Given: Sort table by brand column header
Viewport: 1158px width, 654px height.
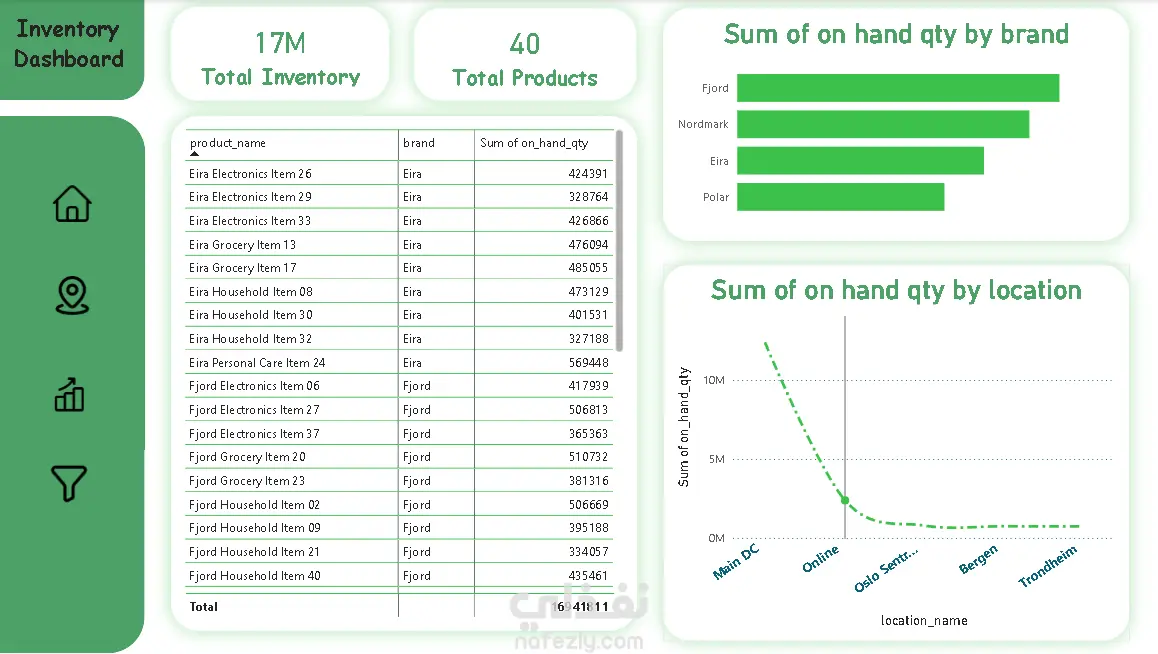Looking at the screenshot, I should tap(419, 143).
